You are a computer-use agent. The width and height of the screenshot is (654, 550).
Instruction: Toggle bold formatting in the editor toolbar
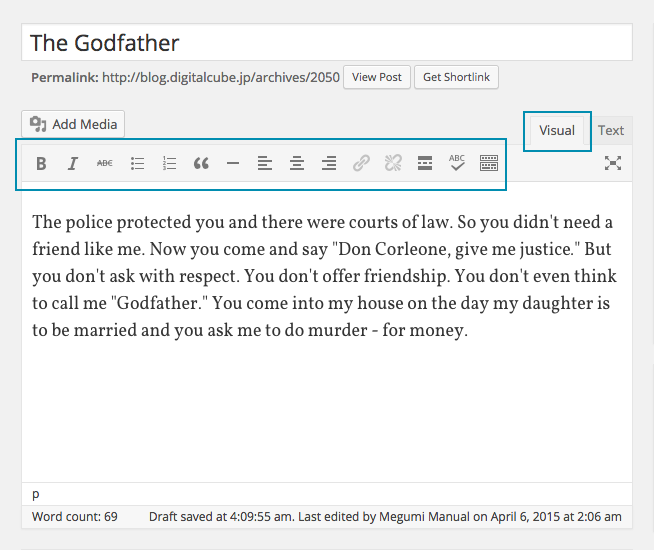click(x=41, y=164)
